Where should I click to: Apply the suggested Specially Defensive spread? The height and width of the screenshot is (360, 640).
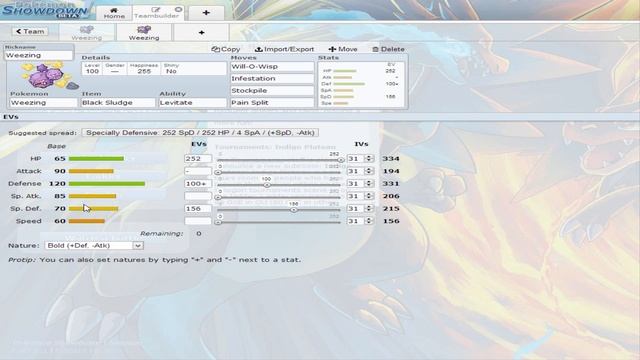tap(200, 133)
